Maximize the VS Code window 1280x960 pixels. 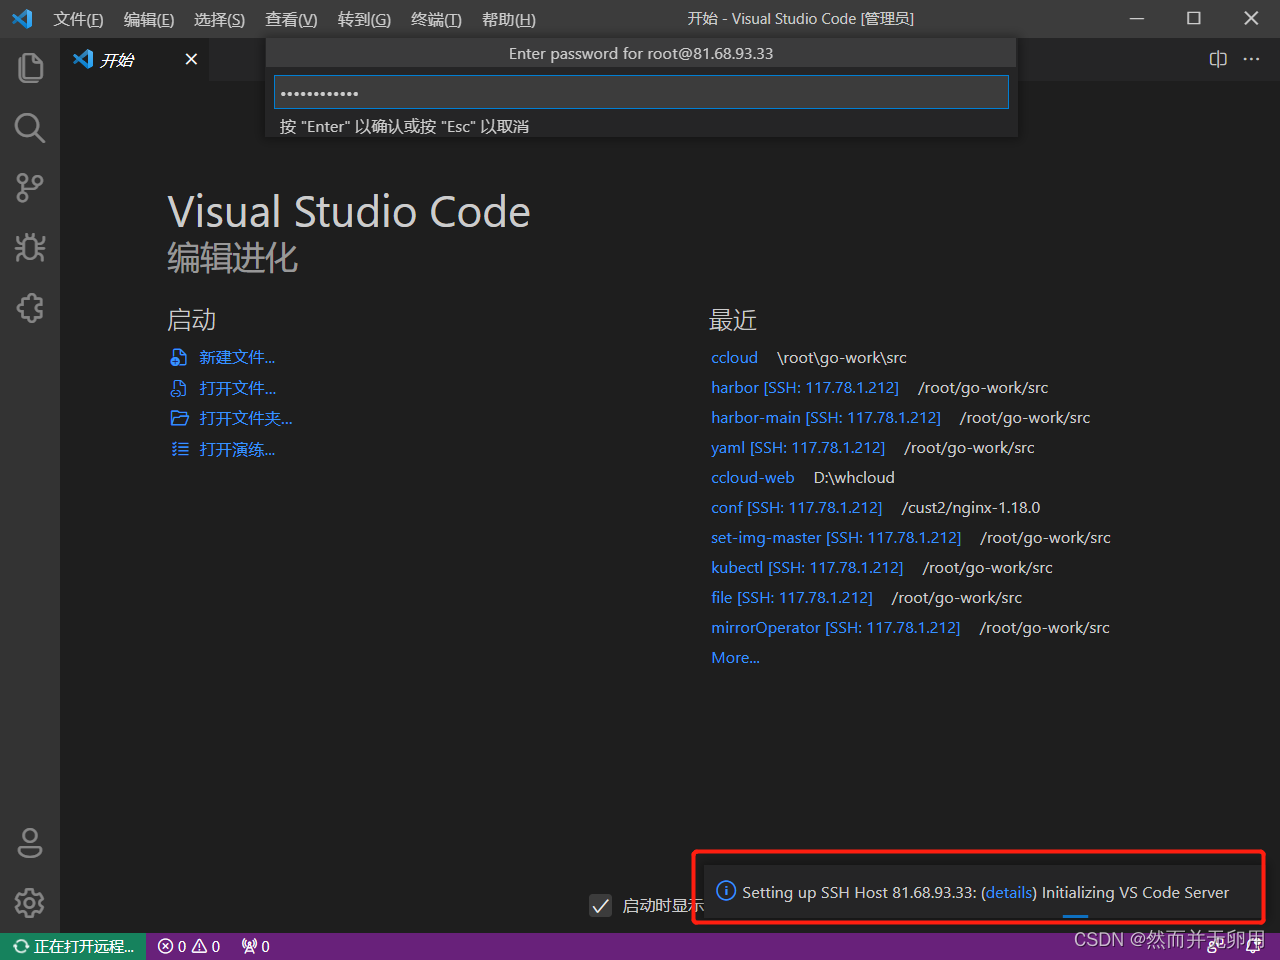pyautogui.click(x=1193, y=18)
